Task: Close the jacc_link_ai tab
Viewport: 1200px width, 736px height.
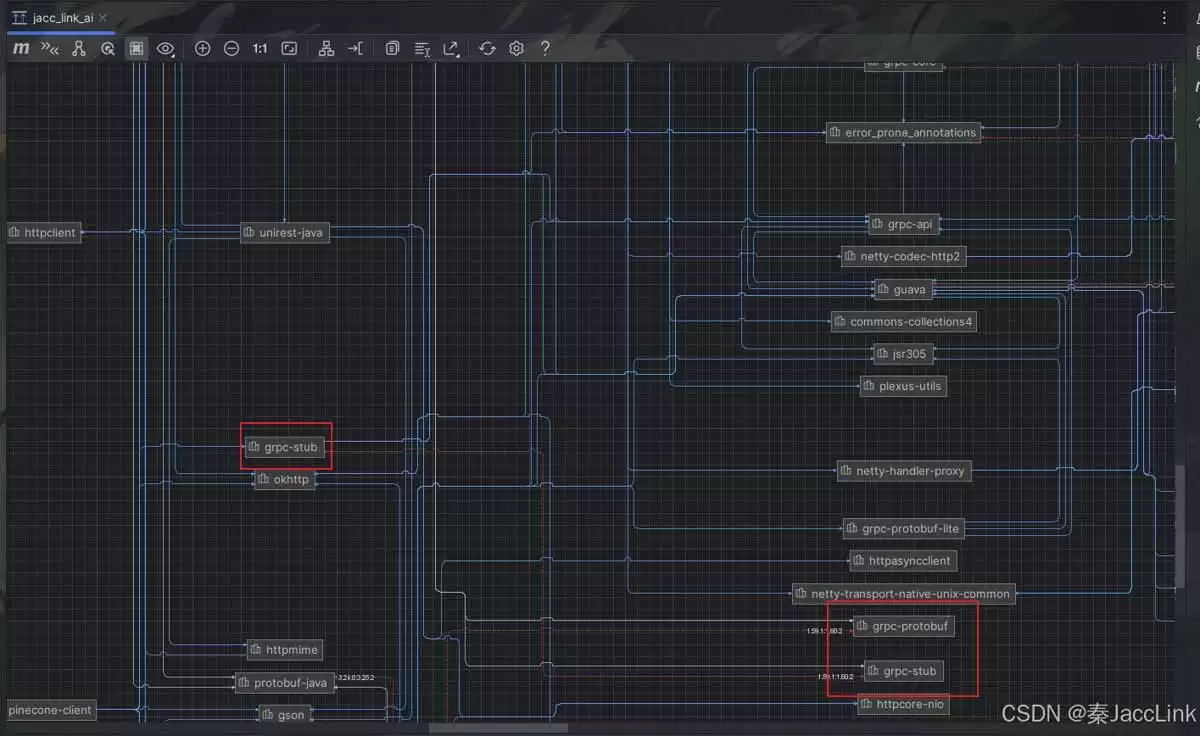Action: pos(103,18)
